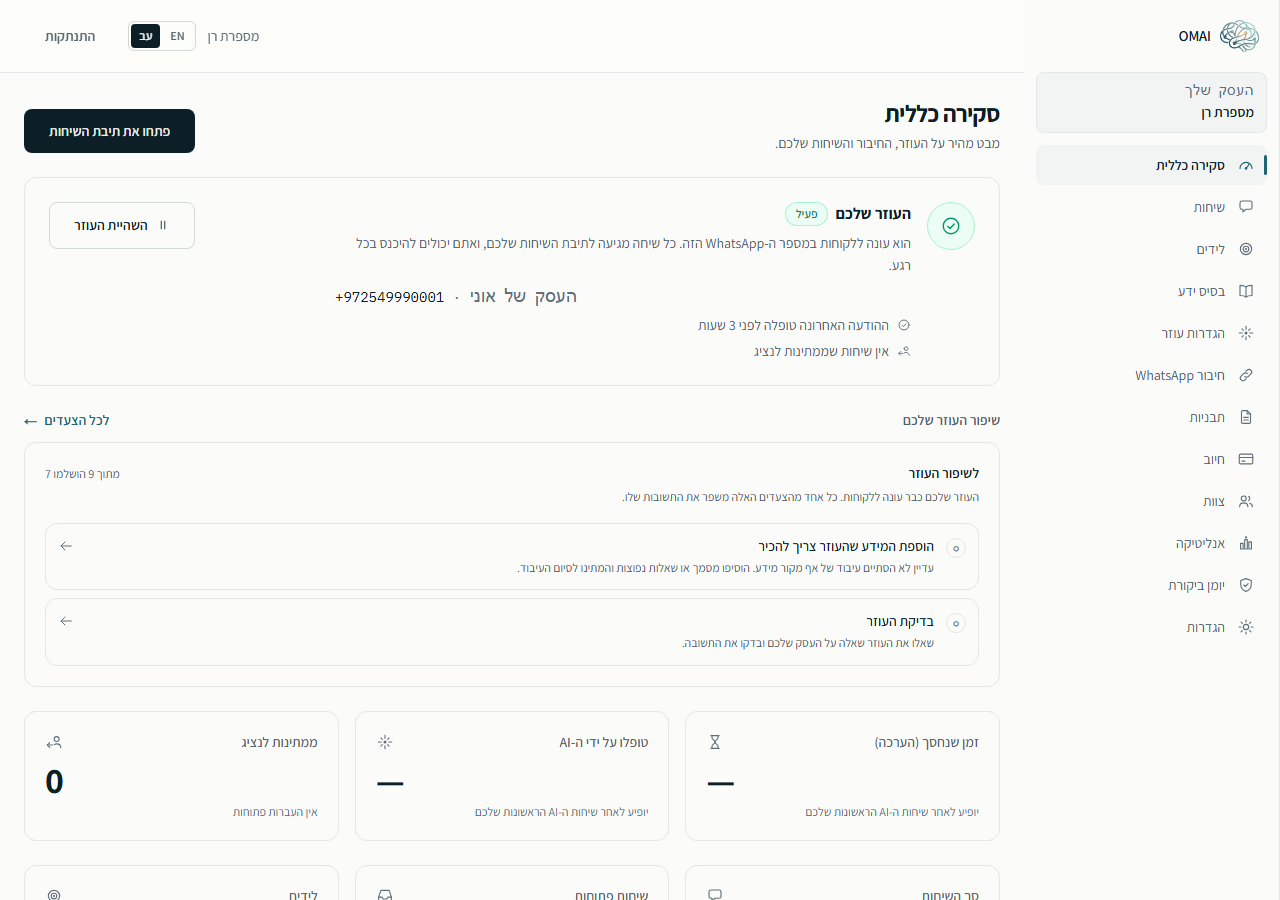
Task: Click the speedometer icon beside סקירה כללית
Action: coord(1245,166)
